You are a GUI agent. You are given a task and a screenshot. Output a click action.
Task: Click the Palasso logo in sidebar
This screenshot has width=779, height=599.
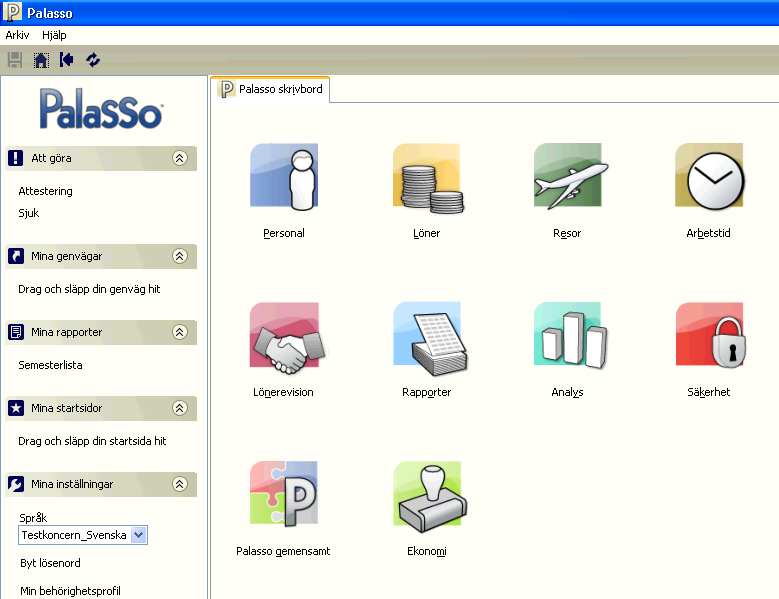[101, 109]
